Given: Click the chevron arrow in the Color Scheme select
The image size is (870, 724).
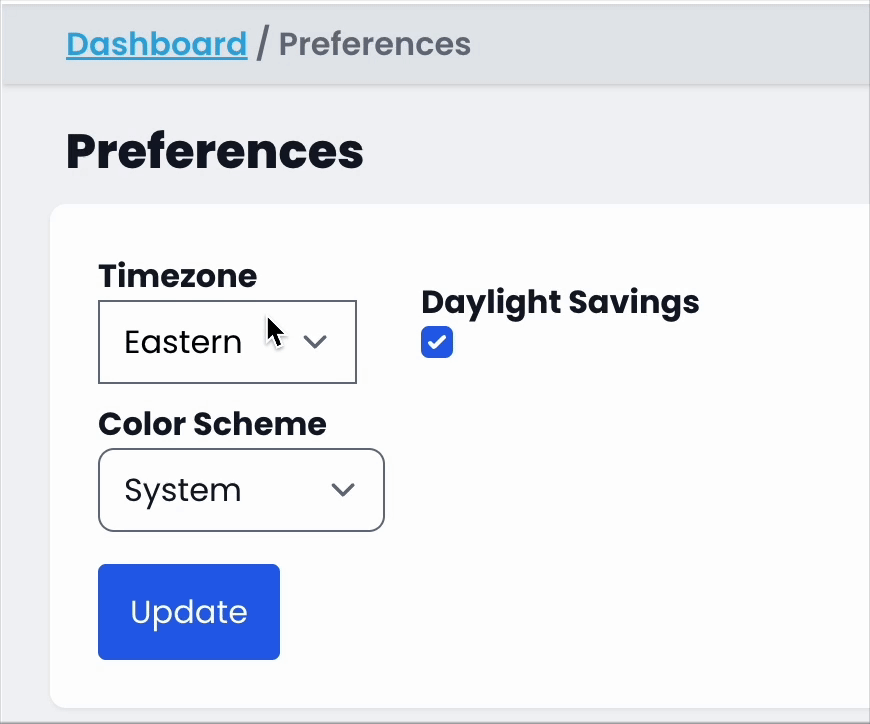Looking at the screenshot, I should [343, 490].
